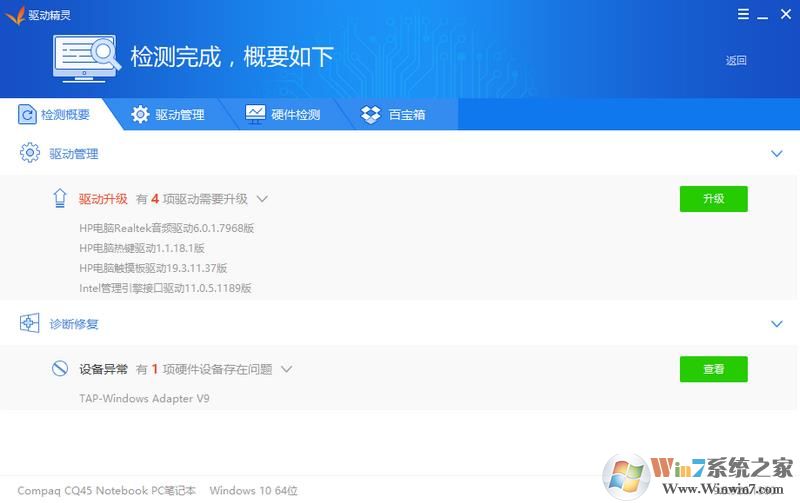Open the hamburger main menu in title bar
The width and height of the screenshot is (800, 503).
pos(743,14)
